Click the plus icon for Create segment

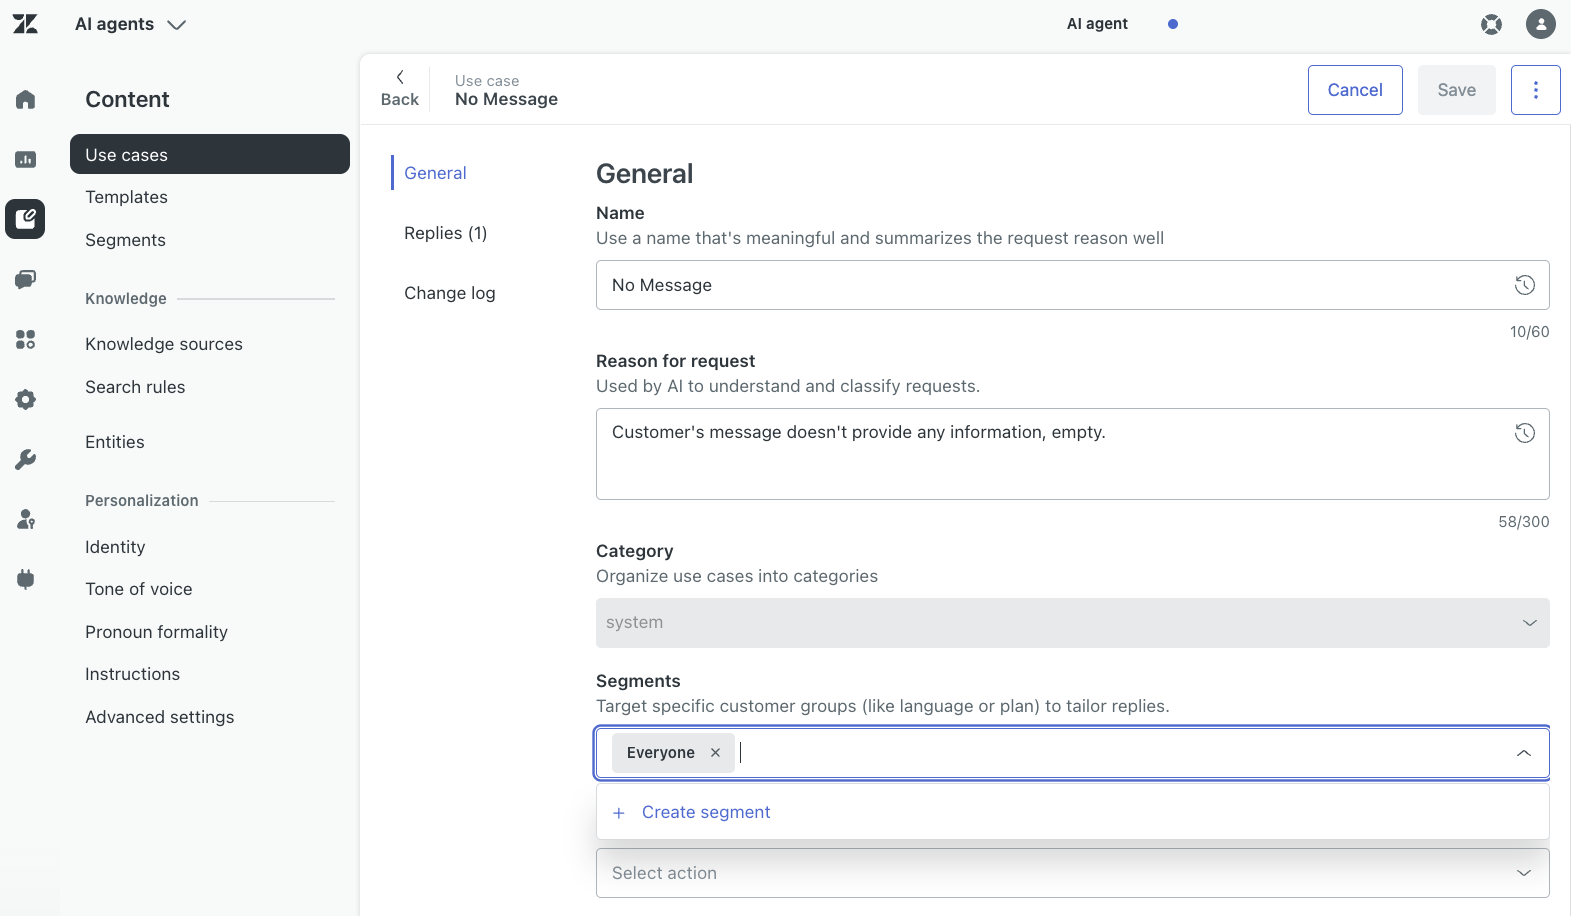pos(619,813)
